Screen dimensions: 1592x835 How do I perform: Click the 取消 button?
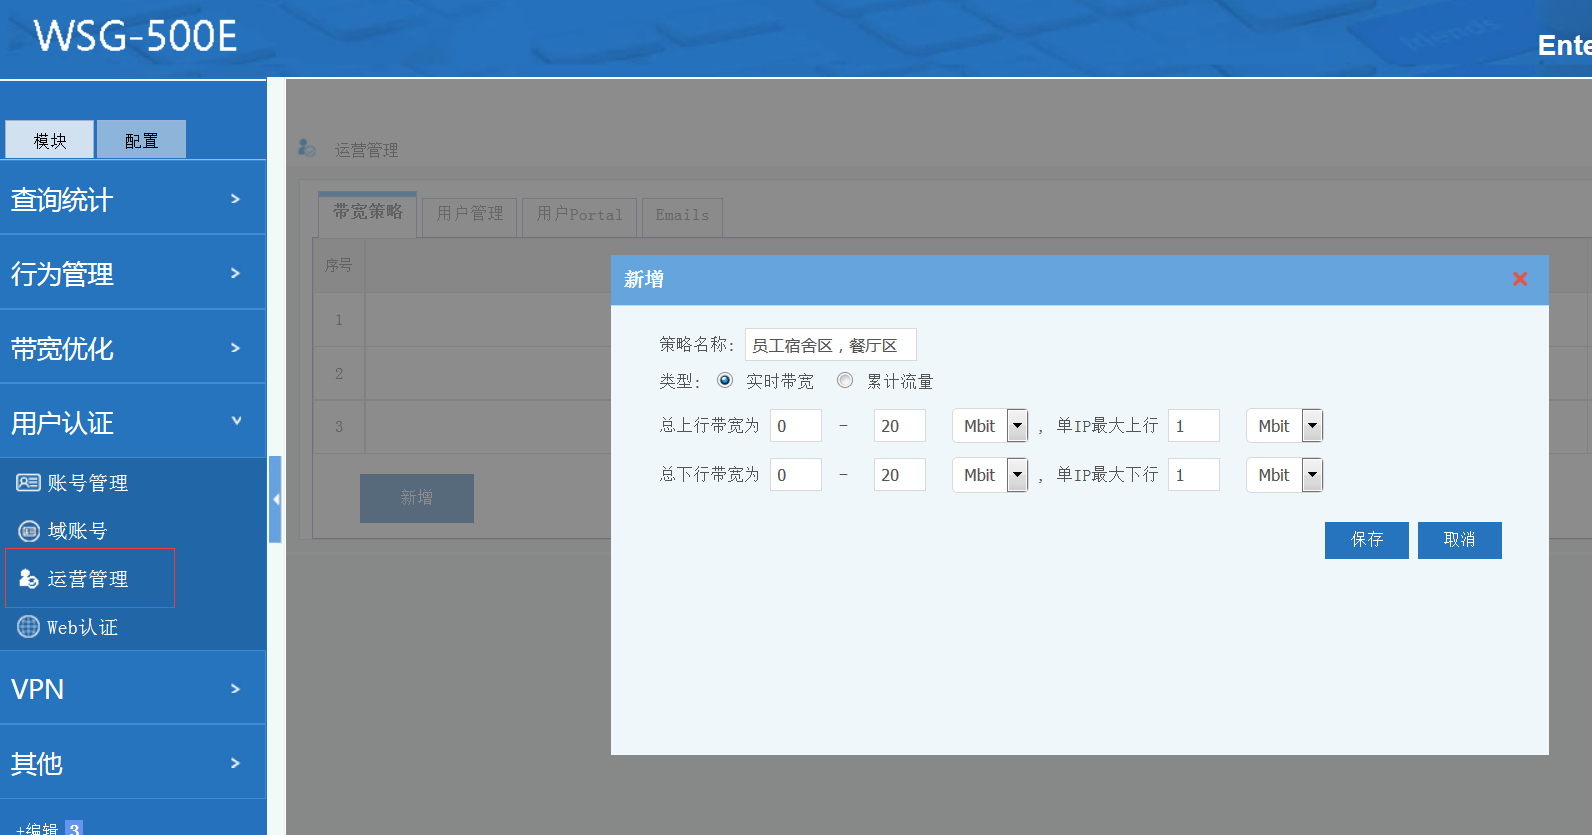1459,540
